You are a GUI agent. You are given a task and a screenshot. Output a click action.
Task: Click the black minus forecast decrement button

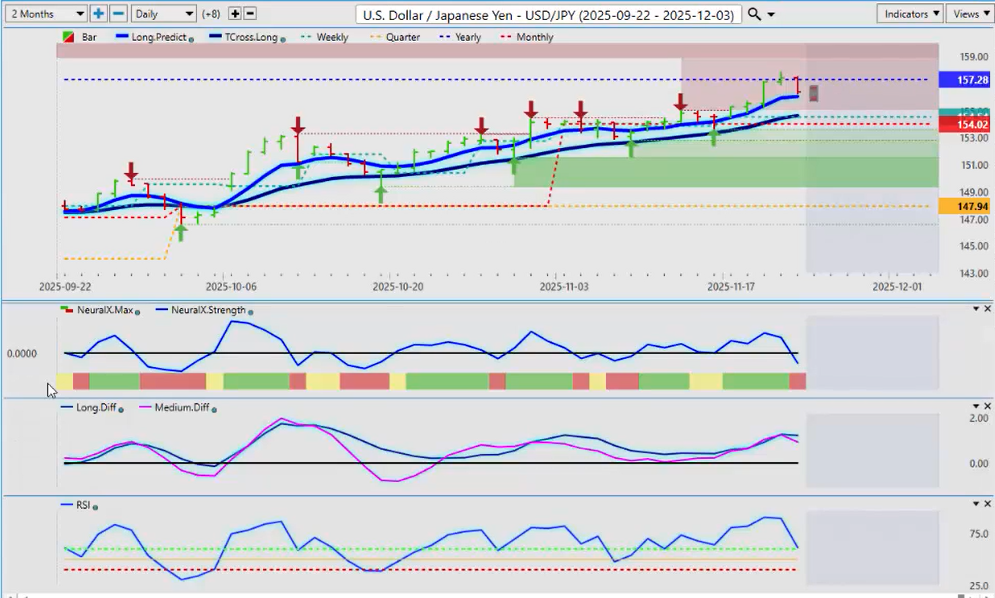pyautogui.click(x=250, y=14)
